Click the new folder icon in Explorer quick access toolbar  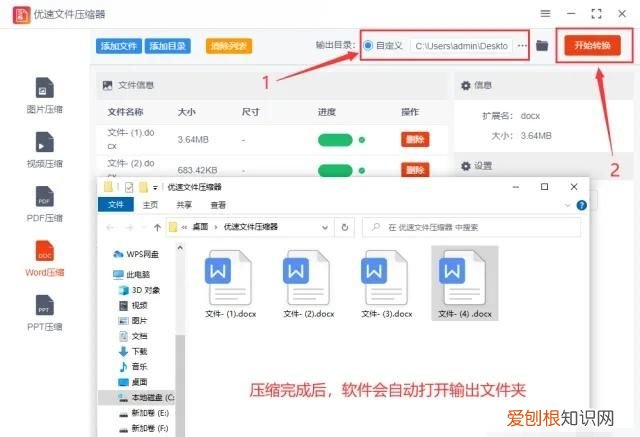(143, 187)
